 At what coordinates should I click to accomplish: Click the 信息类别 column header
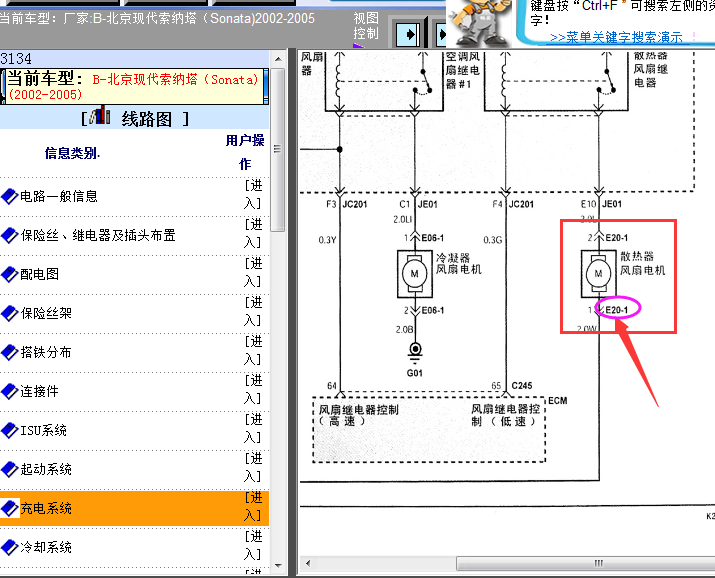(x=72, y=153)
